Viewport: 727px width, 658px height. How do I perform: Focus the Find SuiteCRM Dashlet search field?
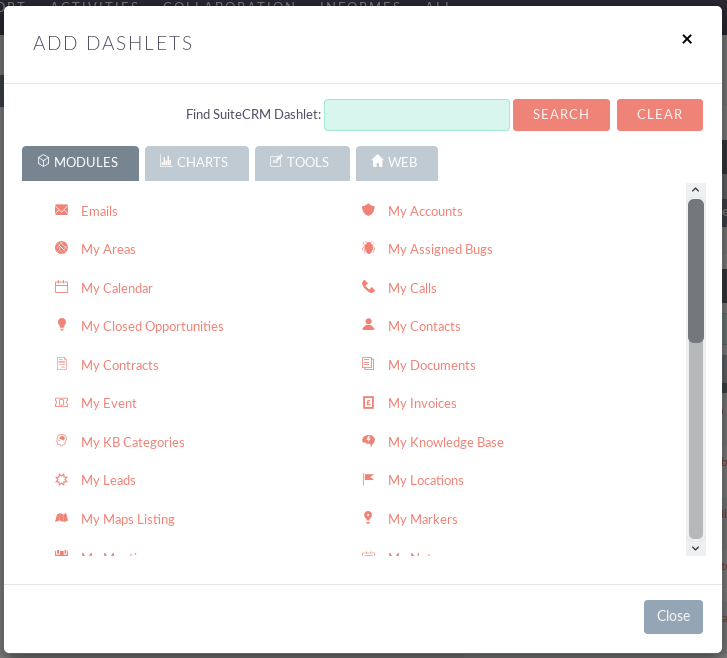416,115
